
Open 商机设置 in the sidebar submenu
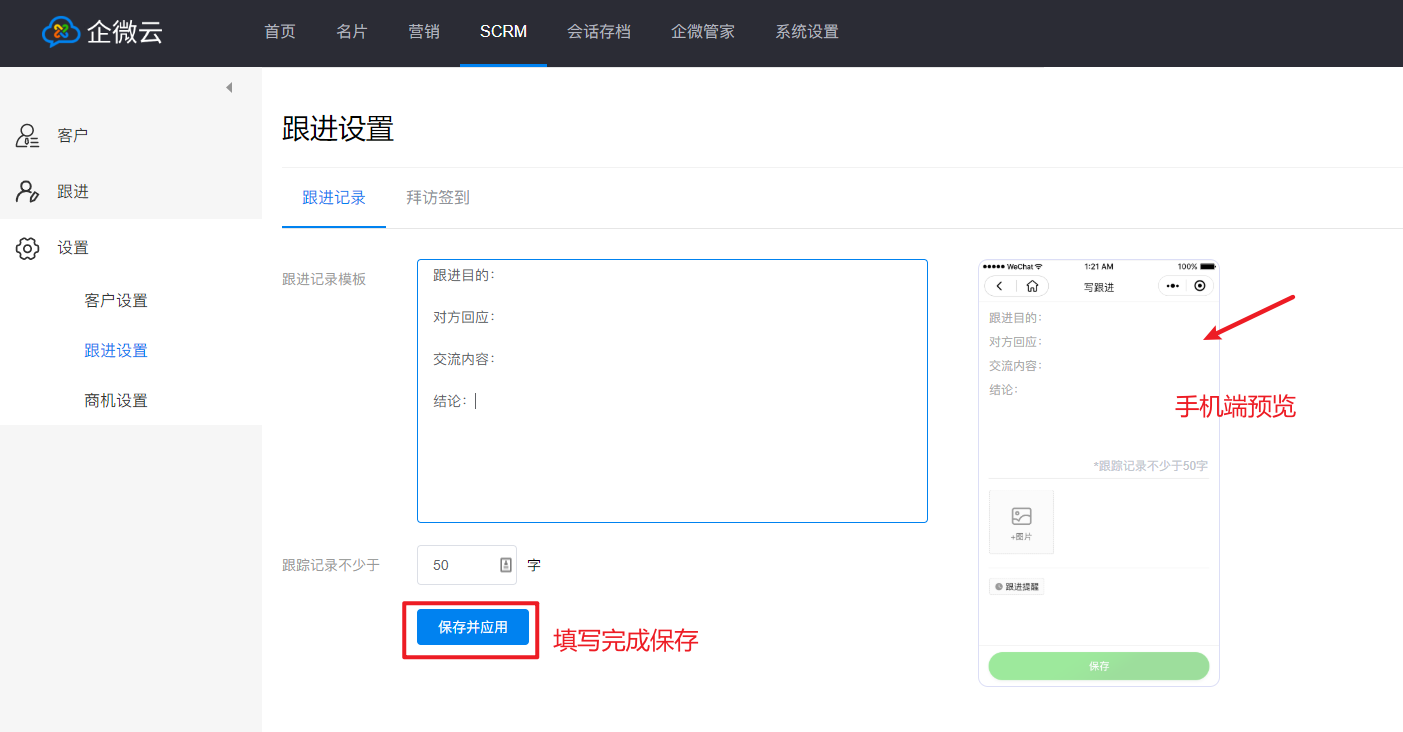(x=116, y=401)
